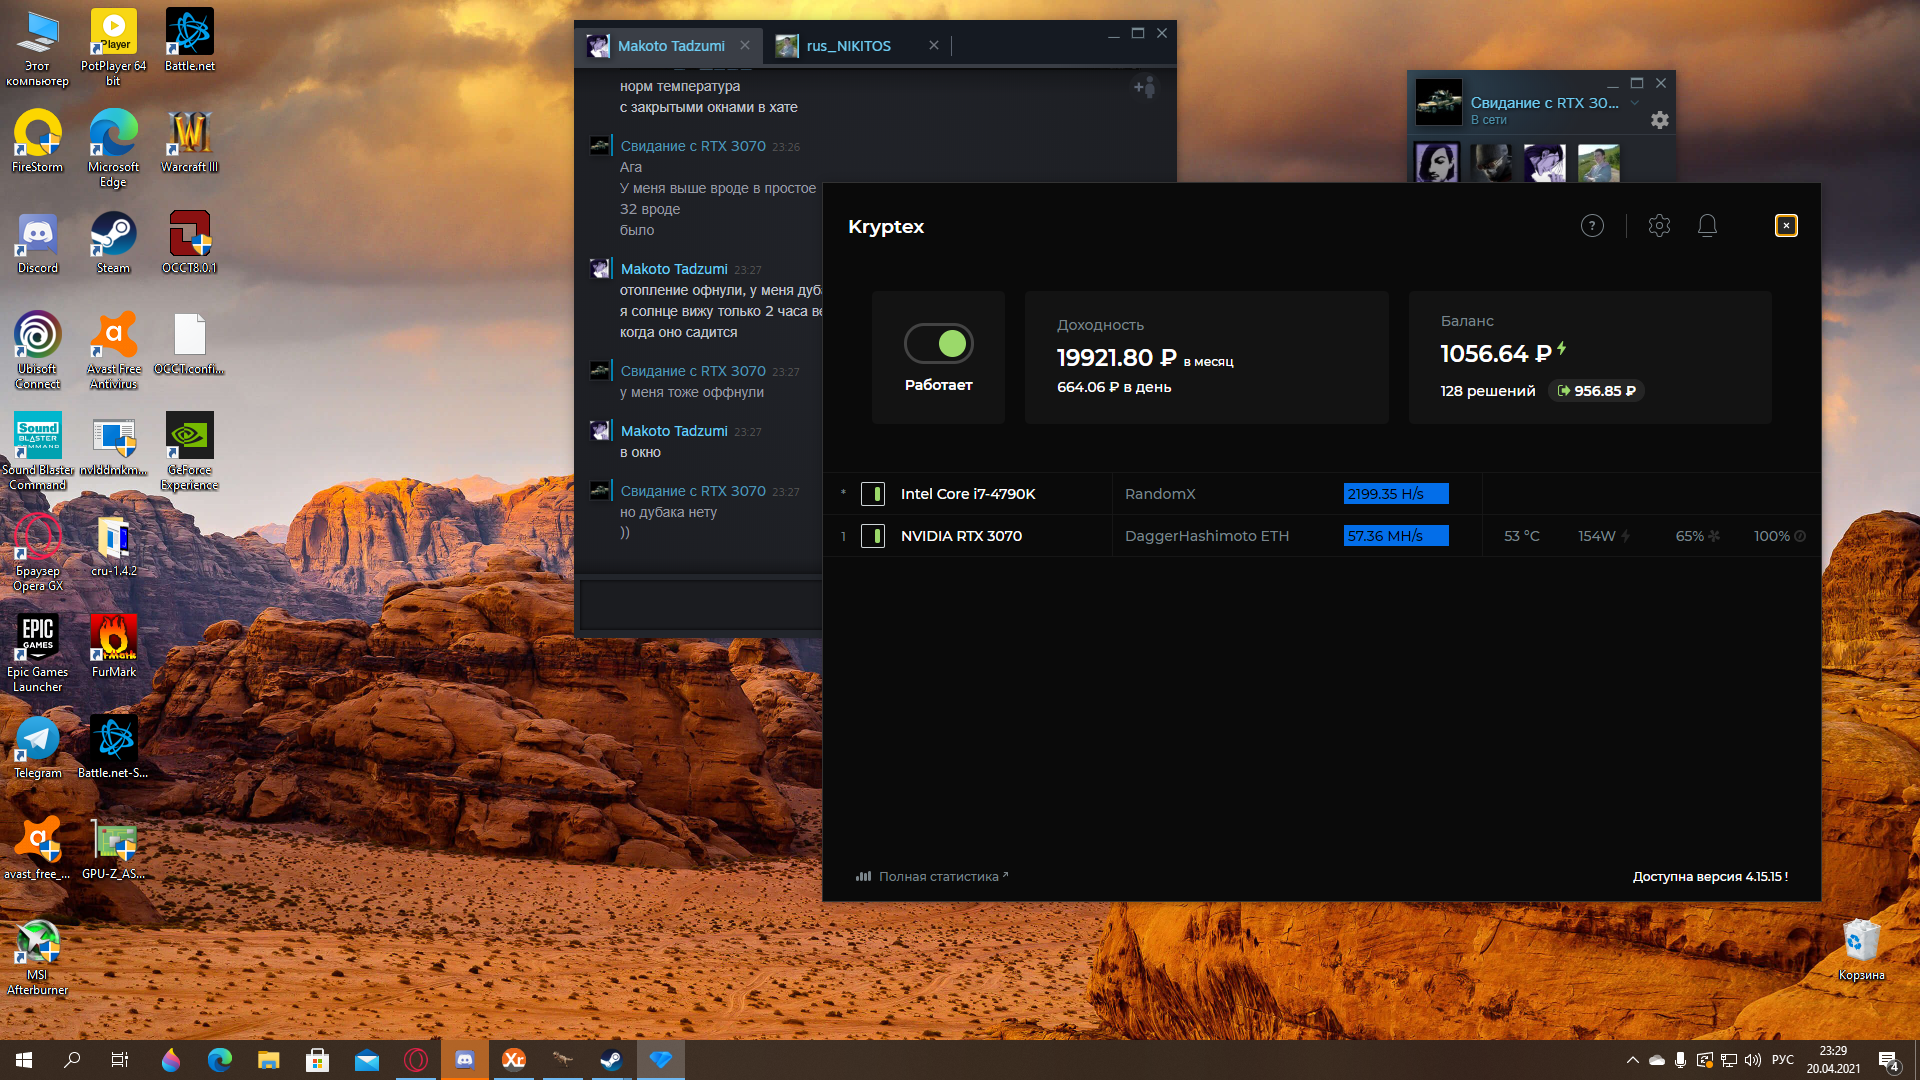
Task: Open Kryptex settings gear icon
Action: click(x=1659, y=226)
